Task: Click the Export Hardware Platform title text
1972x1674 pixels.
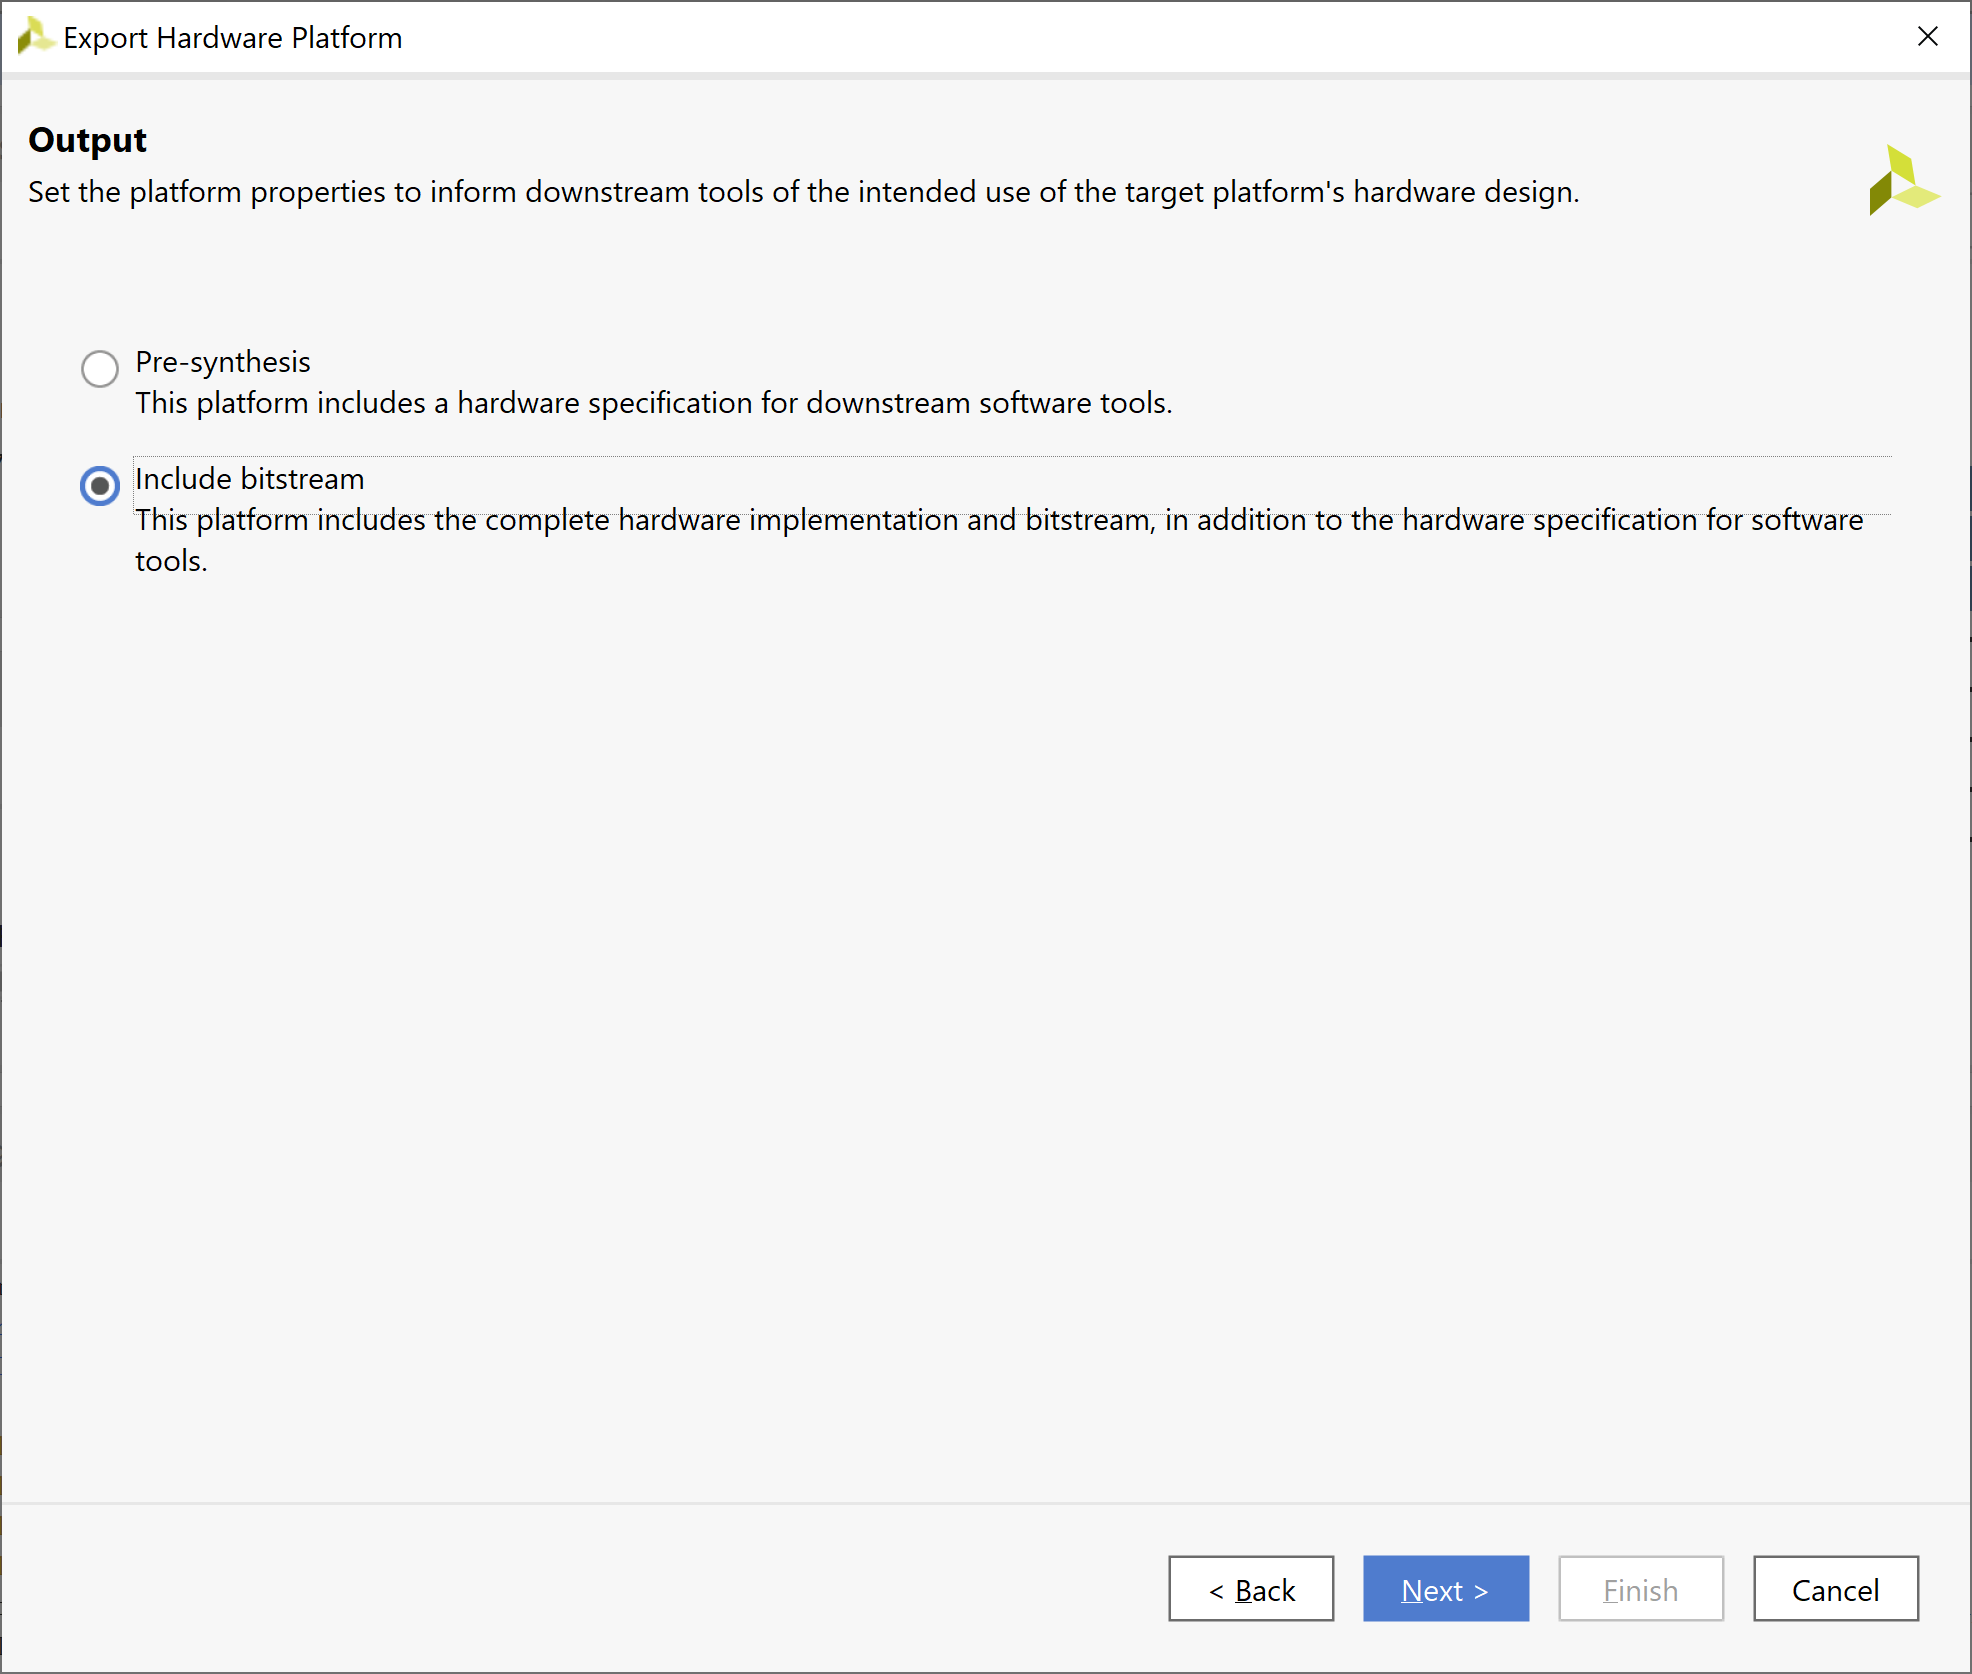Action: pos(233,37)
